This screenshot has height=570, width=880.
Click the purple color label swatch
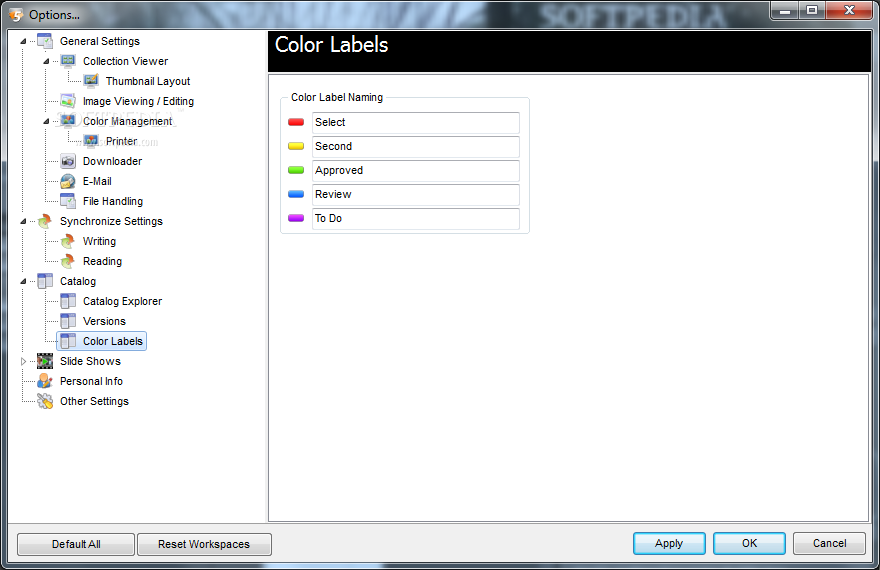pyautogui.click(x=296, y=218)
